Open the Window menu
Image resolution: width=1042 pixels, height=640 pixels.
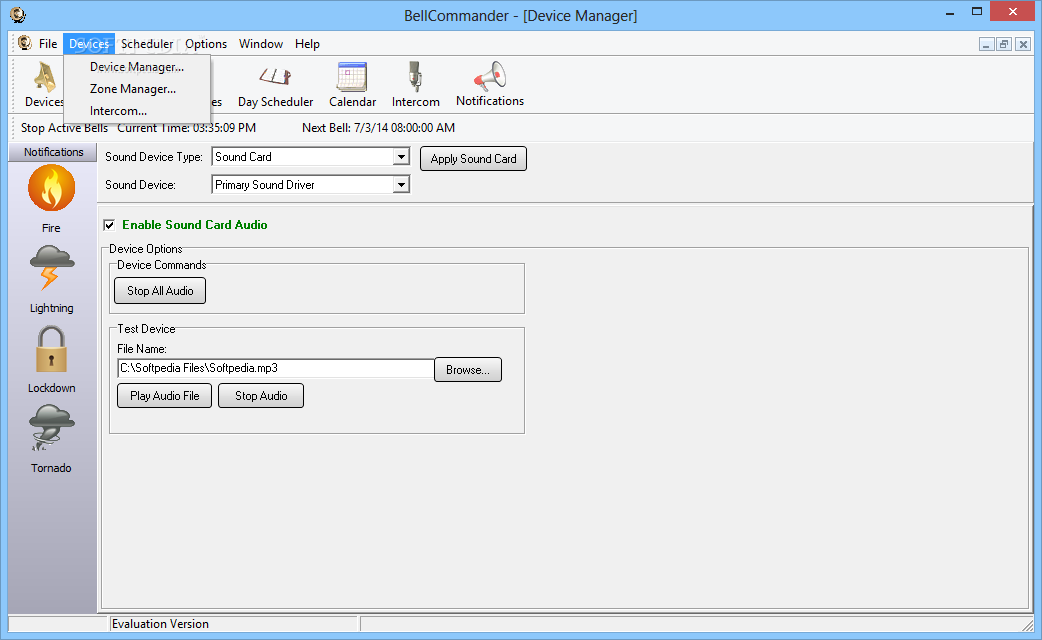pyautogui.click(x=260, y=44)
